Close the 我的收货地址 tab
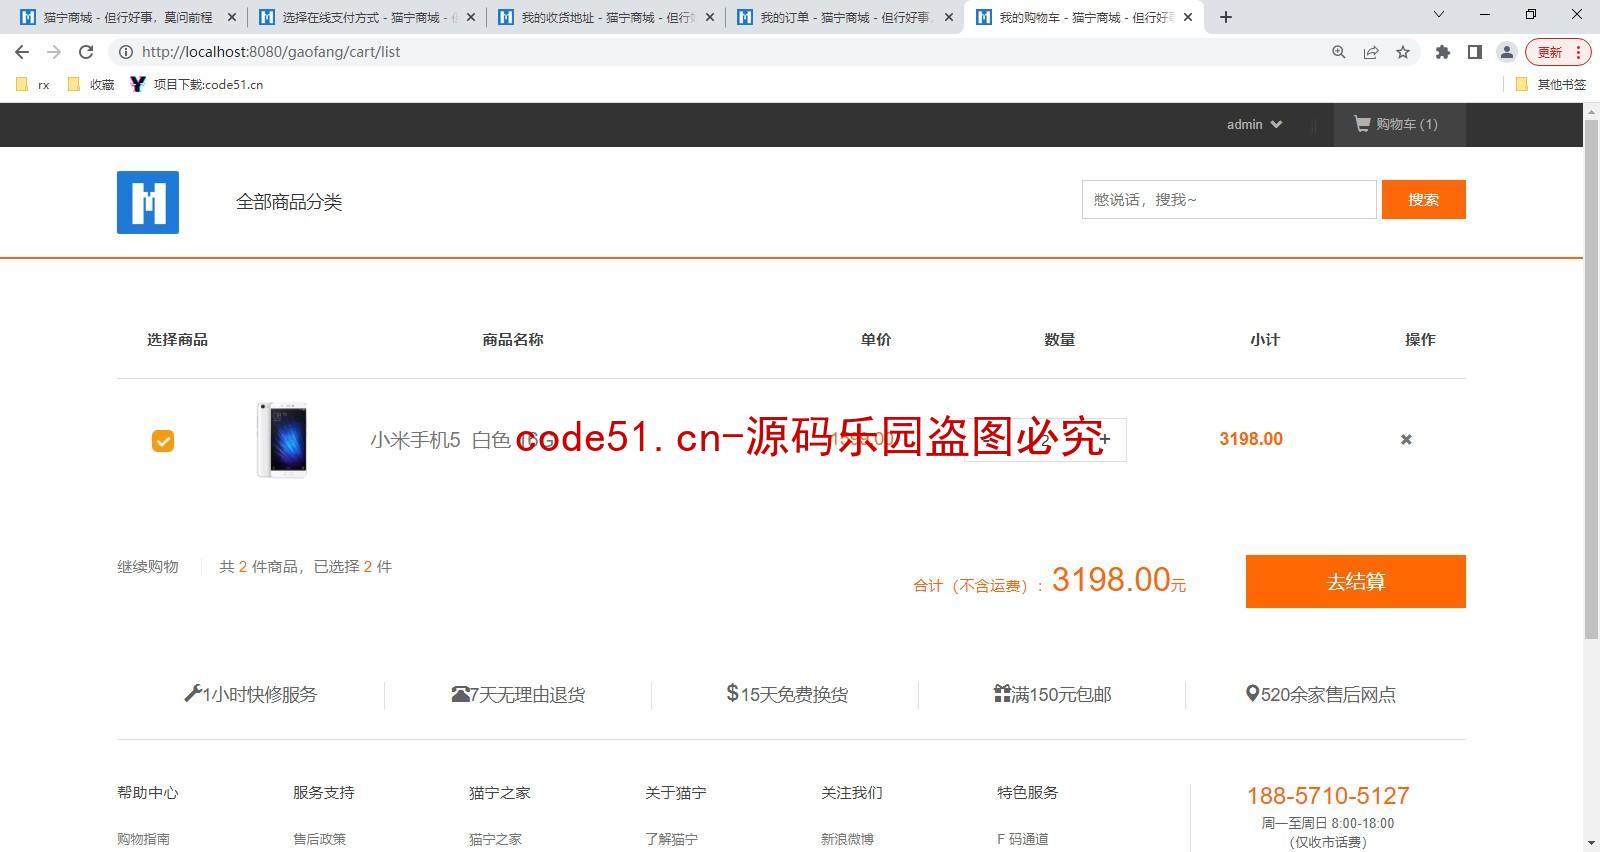 pyautogui.click(x=710, y=17)
